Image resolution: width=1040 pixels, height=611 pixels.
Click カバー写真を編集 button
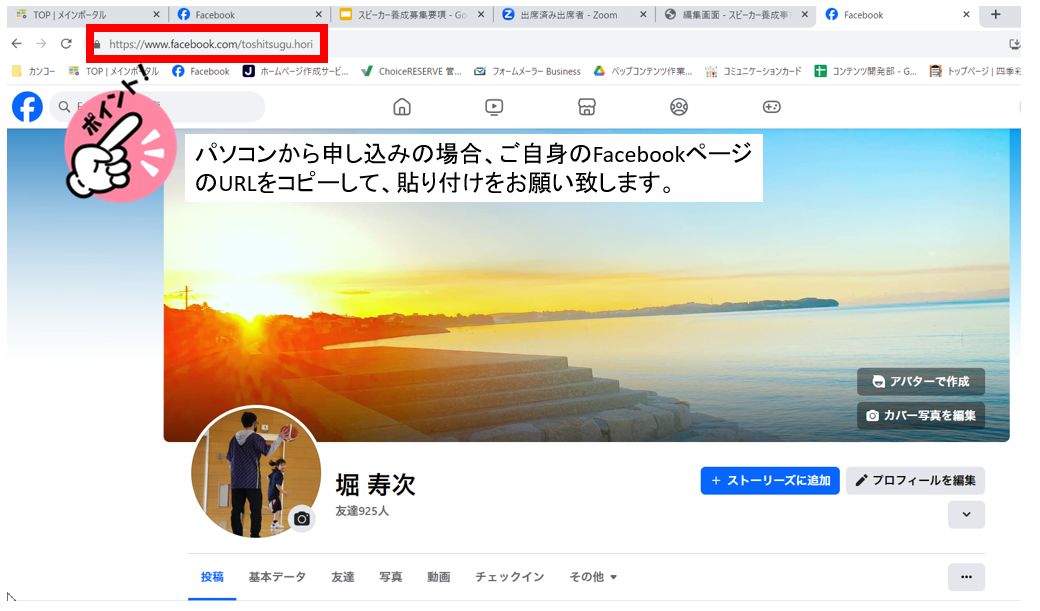pos(920,415)
